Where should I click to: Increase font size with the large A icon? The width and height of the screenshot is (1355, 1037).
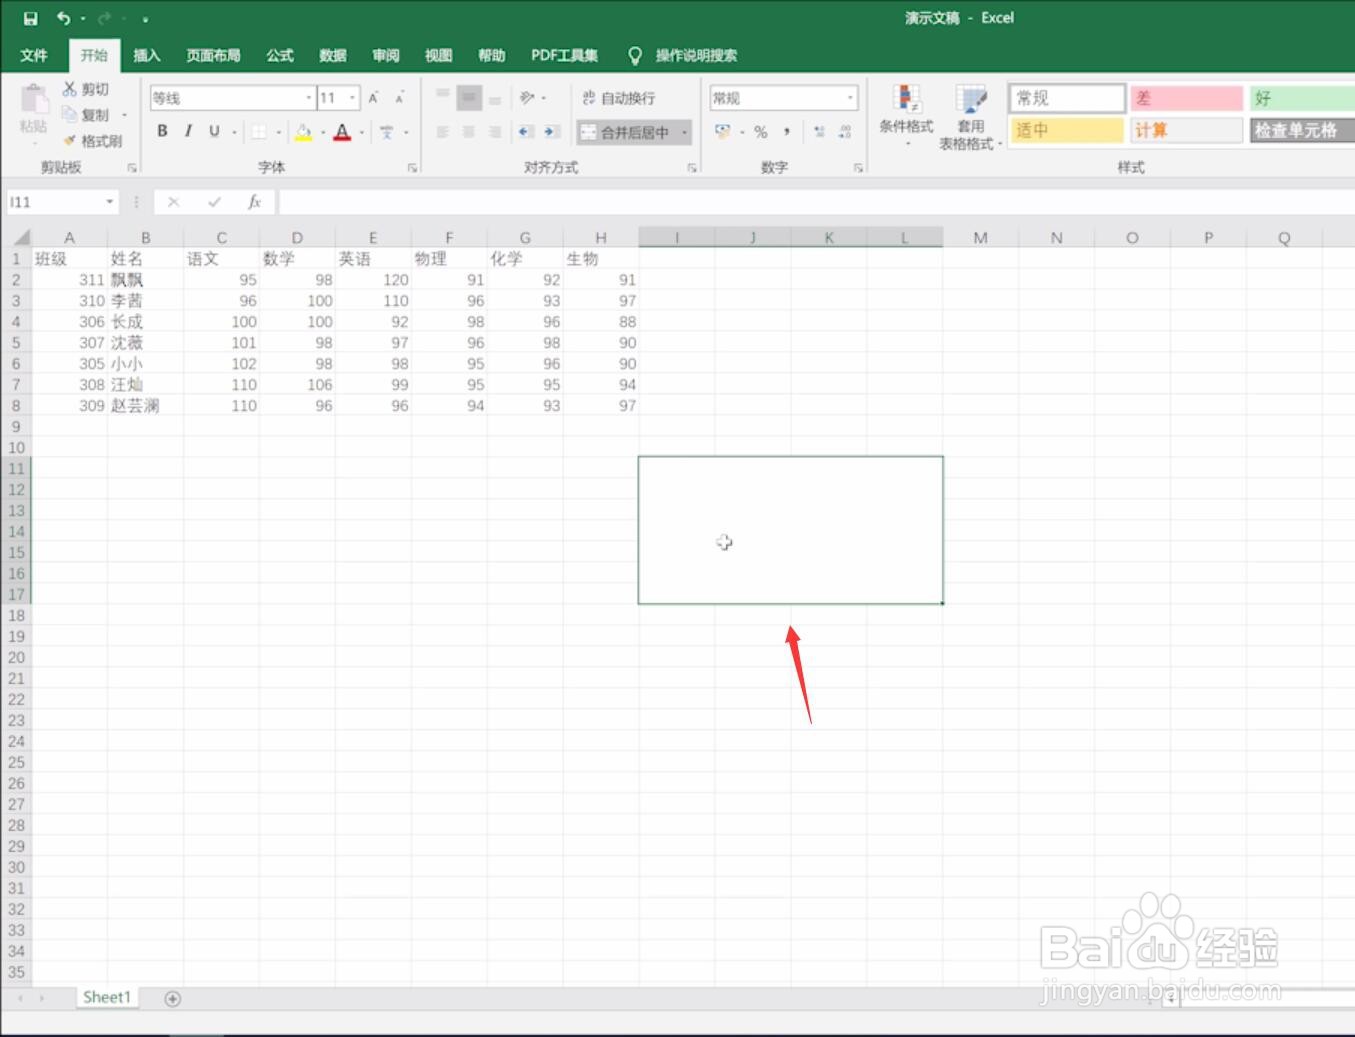pos(373,98)
